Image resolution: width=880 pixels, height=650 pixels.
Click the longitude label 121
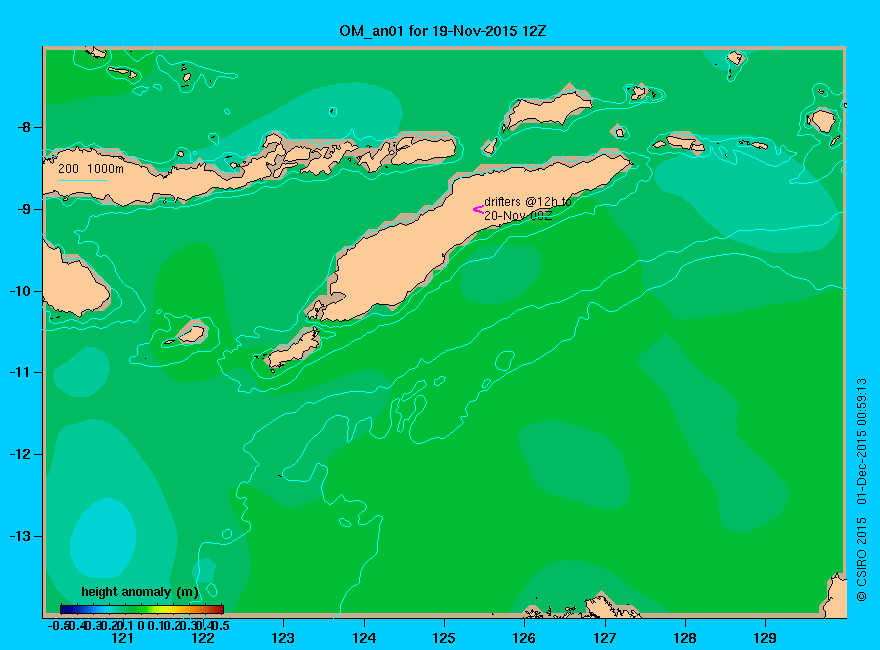pyautogui.click(x=122, y=638)
